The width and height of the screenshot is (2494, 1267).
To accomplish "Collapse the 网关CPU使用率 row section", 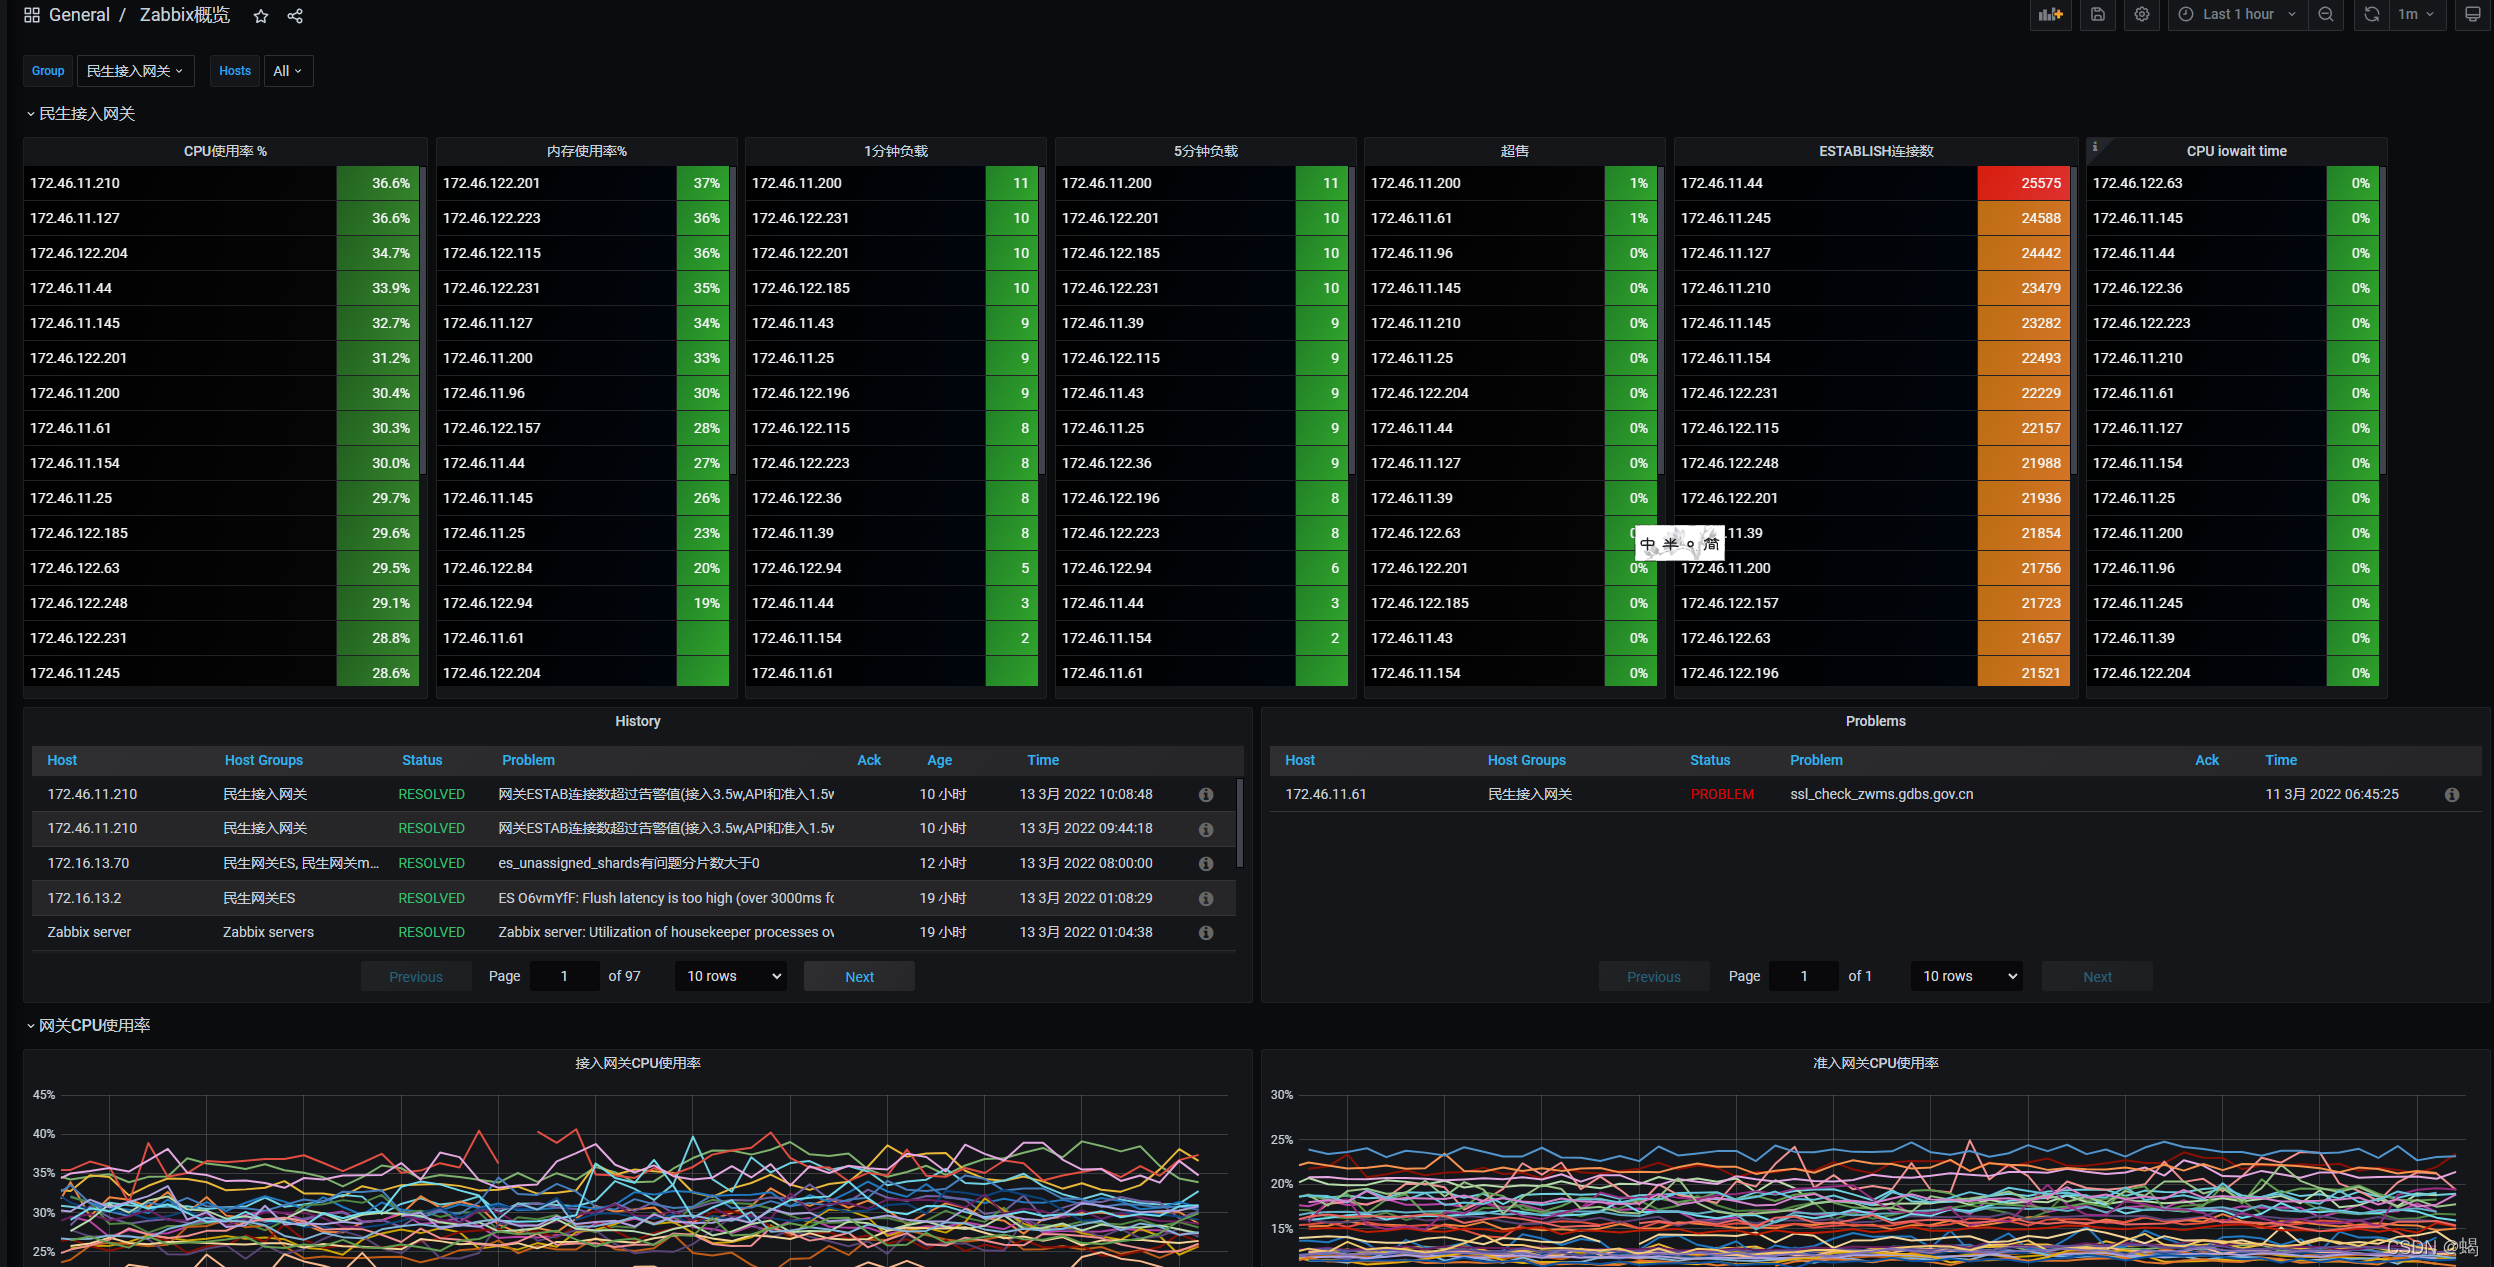I will (88, 1026).
